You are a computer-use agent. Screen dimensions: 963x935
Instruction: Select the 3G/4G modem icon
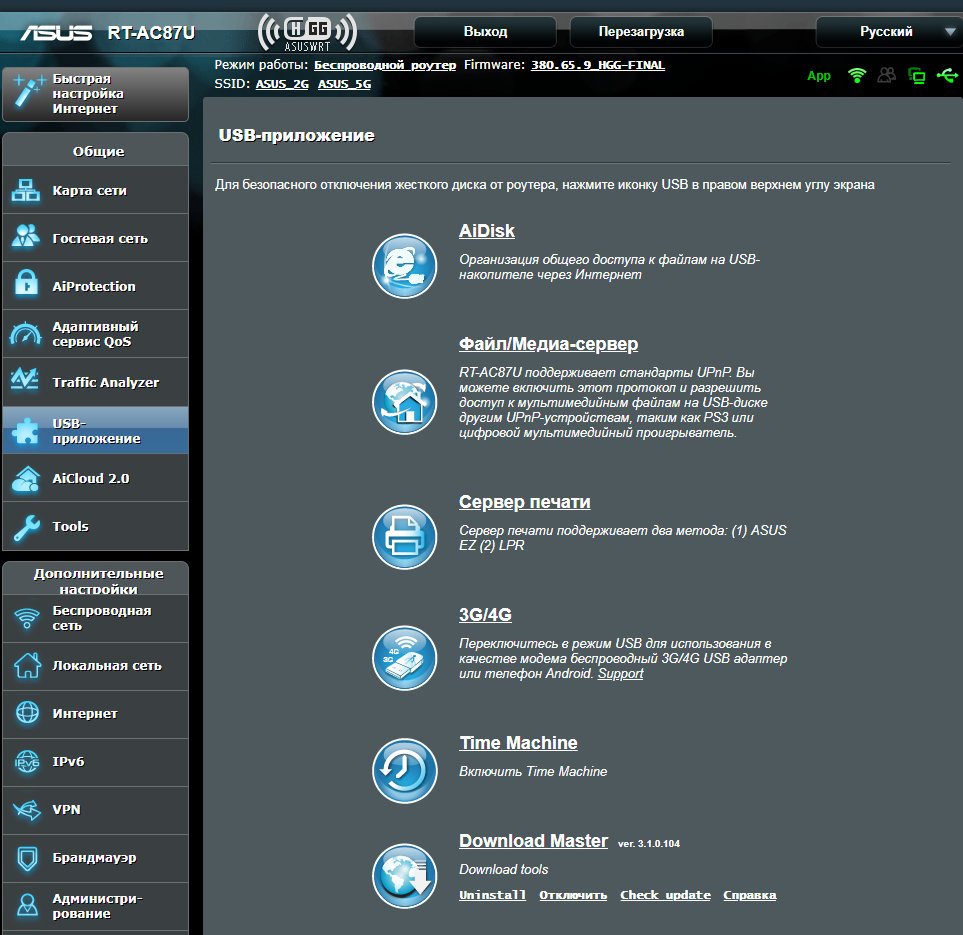(x=404, y=657)
